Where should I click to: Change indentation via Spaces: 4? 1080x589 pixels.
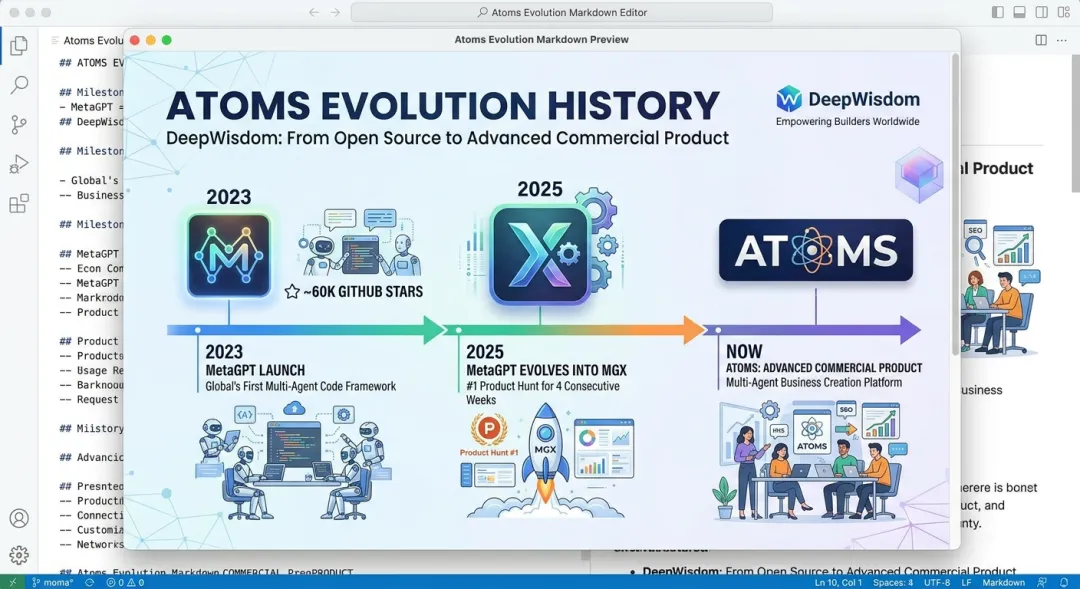coord(893,582)
